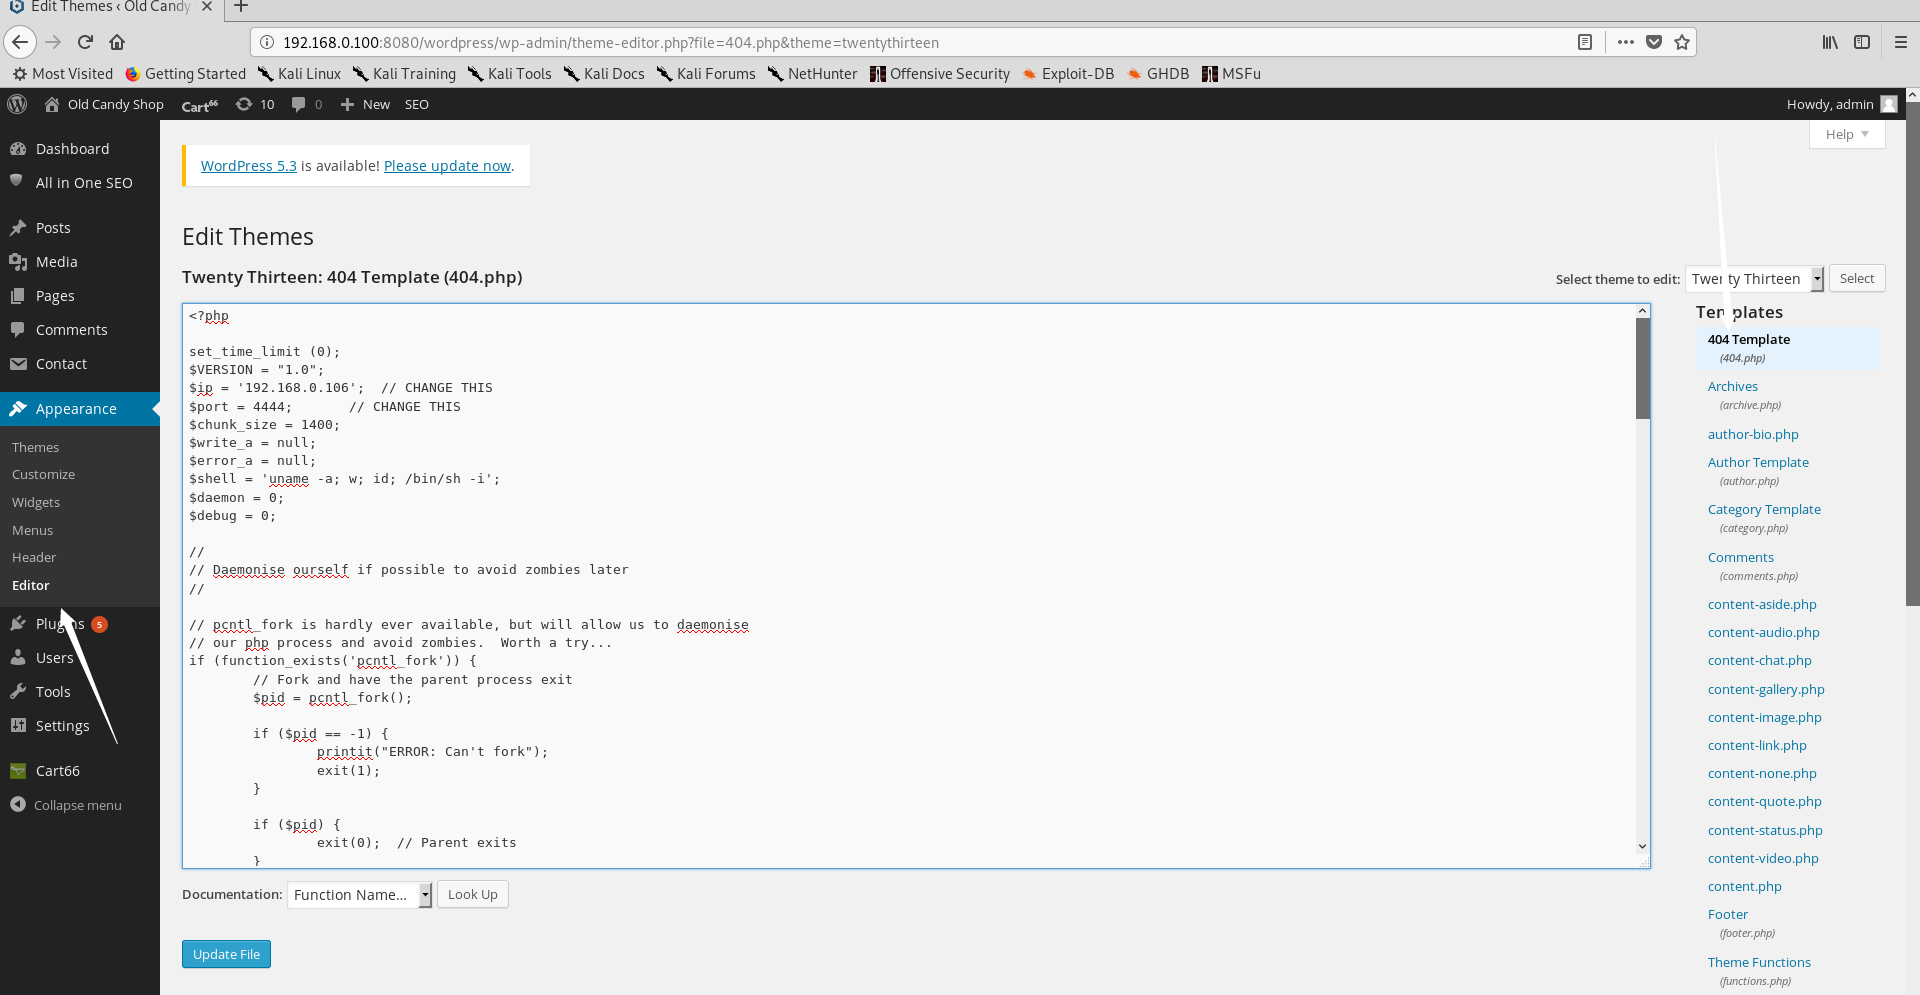Open Howdy, admin account menu

click(x=1841, y=104)
